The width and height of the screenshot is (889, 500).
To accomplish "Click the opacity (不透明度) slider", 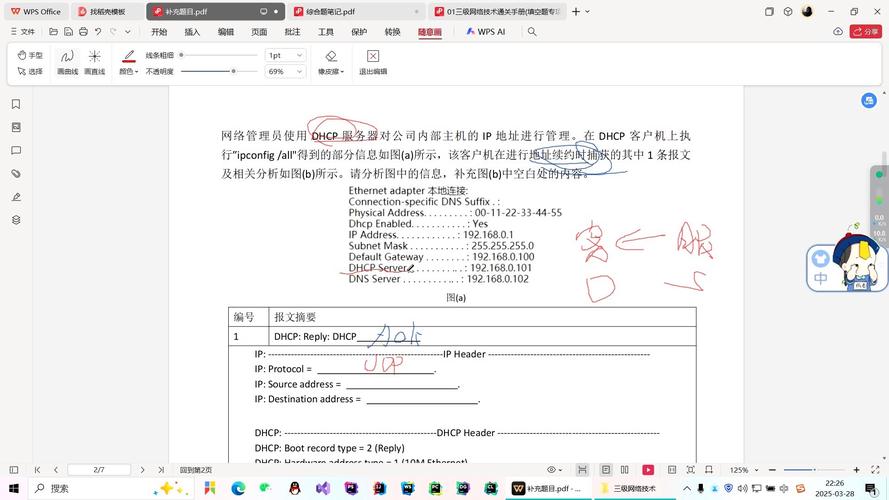I will click(218, 71).
